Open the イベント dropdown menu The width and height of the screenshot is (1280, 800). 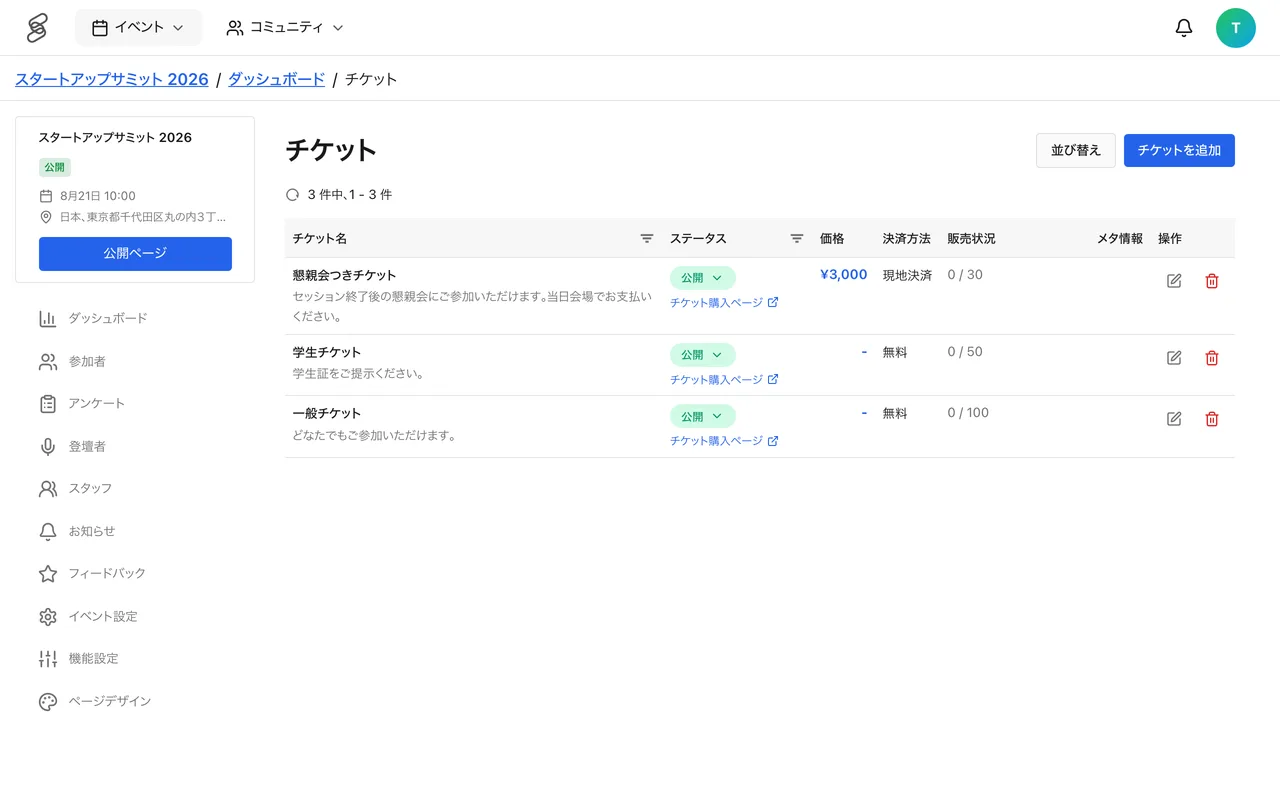click(138, 28)
